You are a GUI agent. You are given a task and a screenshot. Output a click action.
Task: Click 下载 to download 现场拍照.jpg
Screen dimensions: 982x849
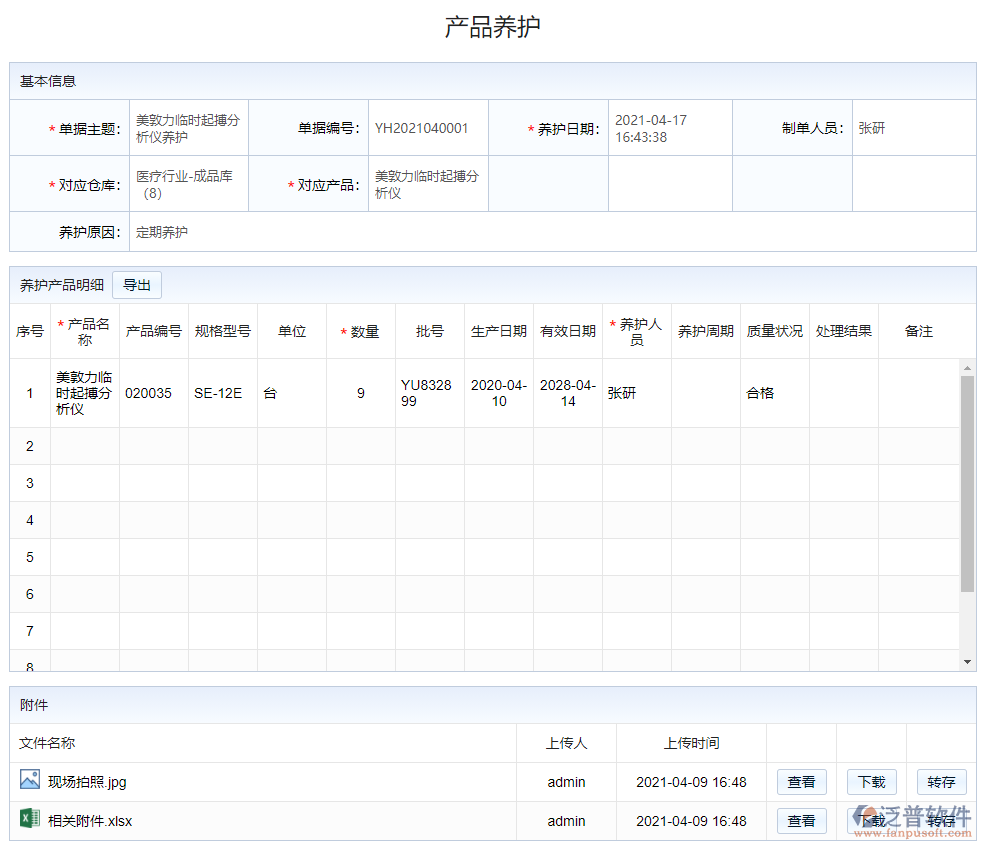871,782
